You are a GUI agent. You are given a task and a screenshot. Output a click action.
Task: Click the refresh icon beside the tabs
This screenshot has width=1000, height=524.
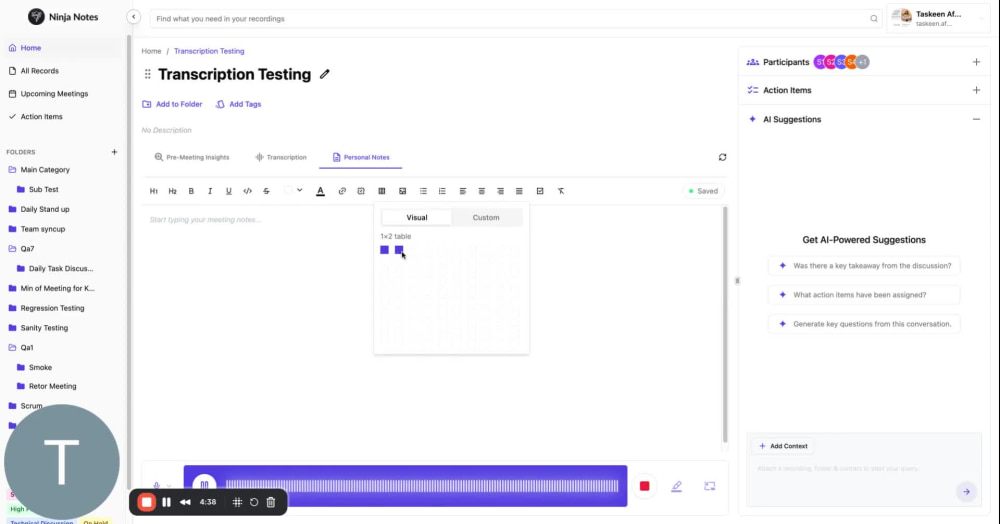(x=723, y=157)
